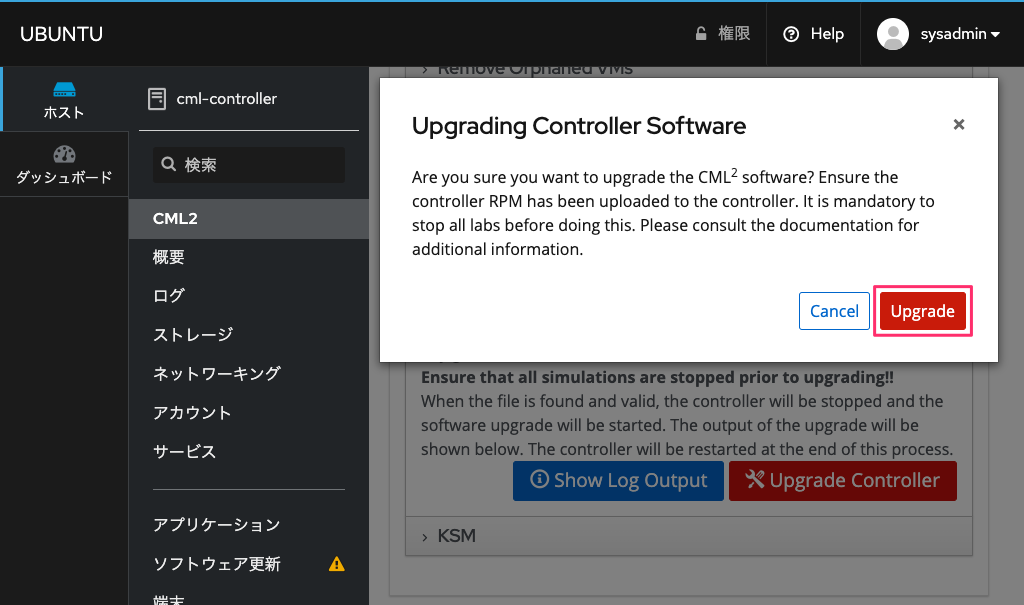Select CML2 in the sidebar
Image resolution: width=1024 pixels, height=605 pixels.
point(249,219)
